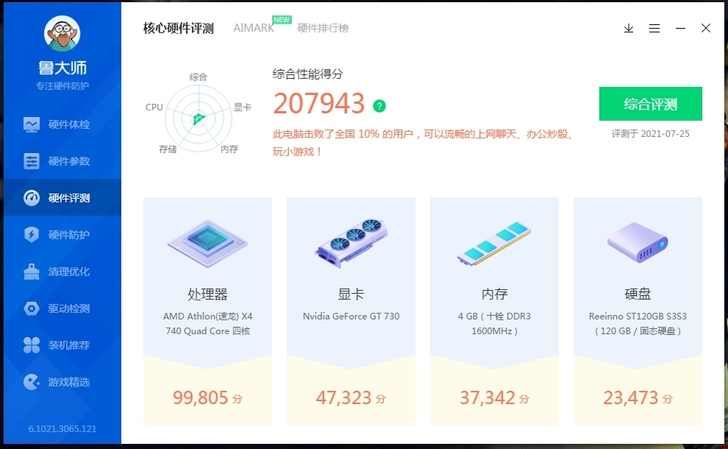
Task: Minimize the window
Action: pos(680,28)
